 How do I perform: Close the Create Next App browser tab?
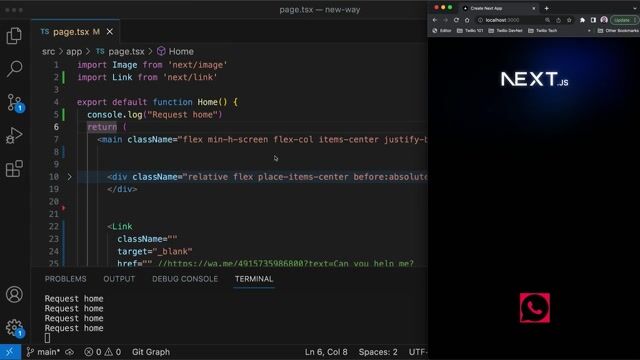[x=533, y=8]
